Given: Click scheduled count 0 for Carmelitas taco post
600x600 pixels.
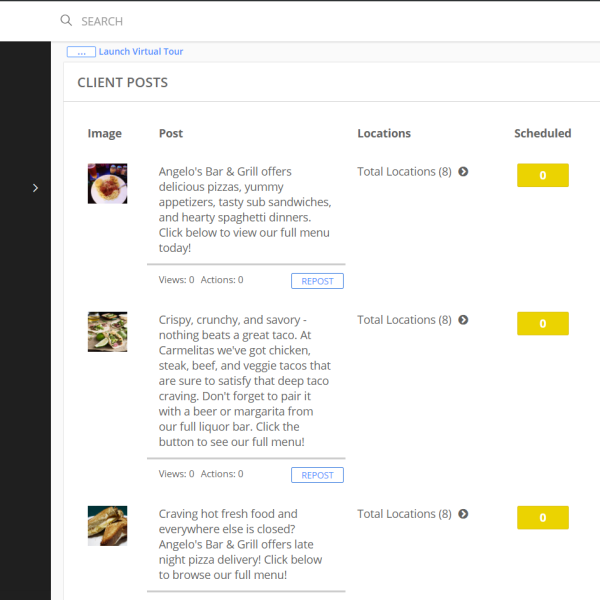Looking at the screenshot, I should (x=543, y=323).
